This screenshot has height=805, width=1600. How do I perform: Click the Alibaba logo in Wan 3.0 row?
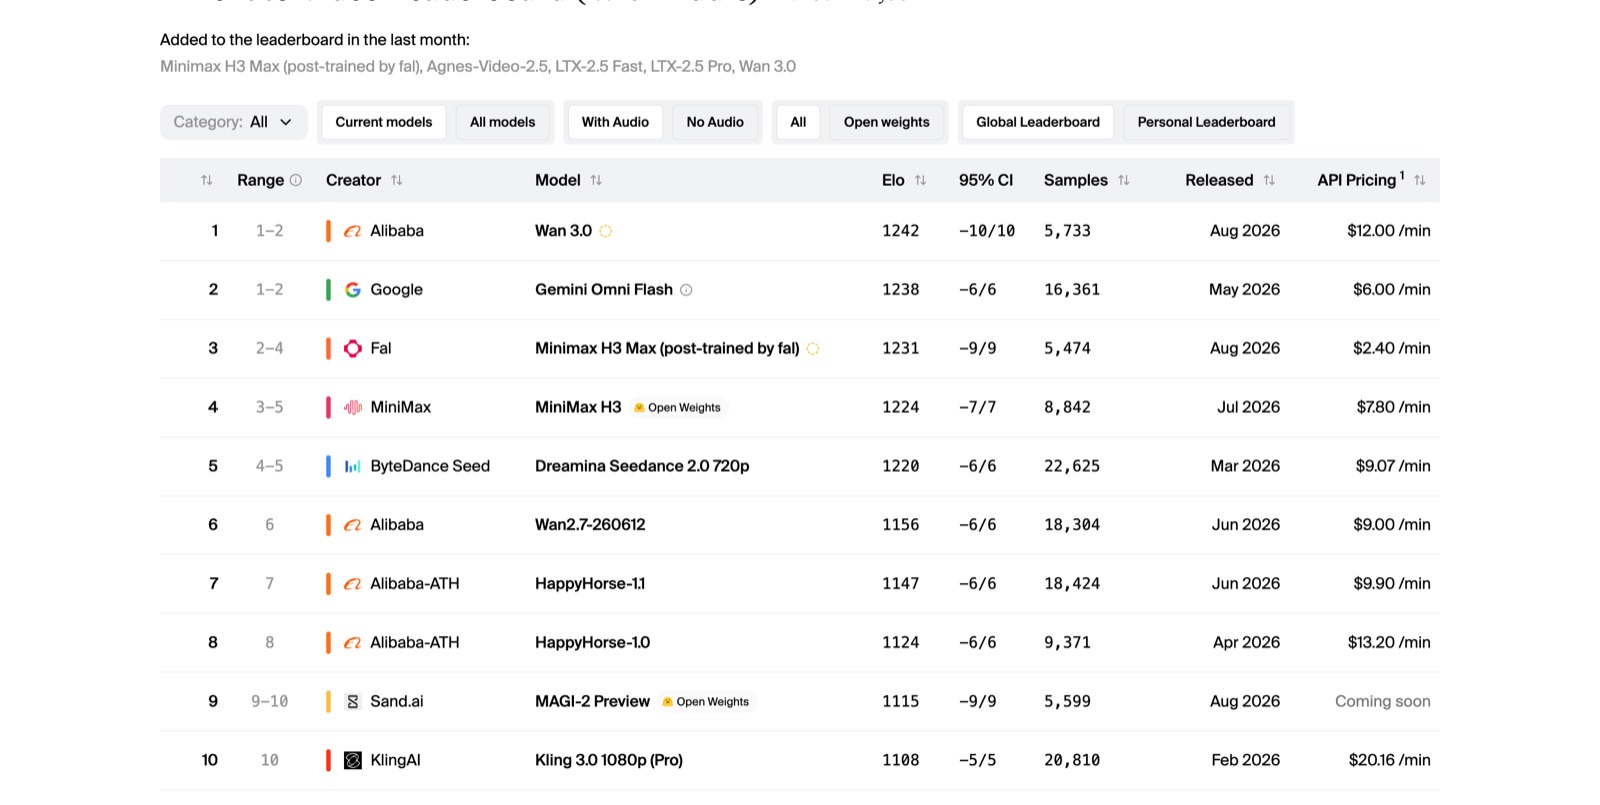point(352,231)
